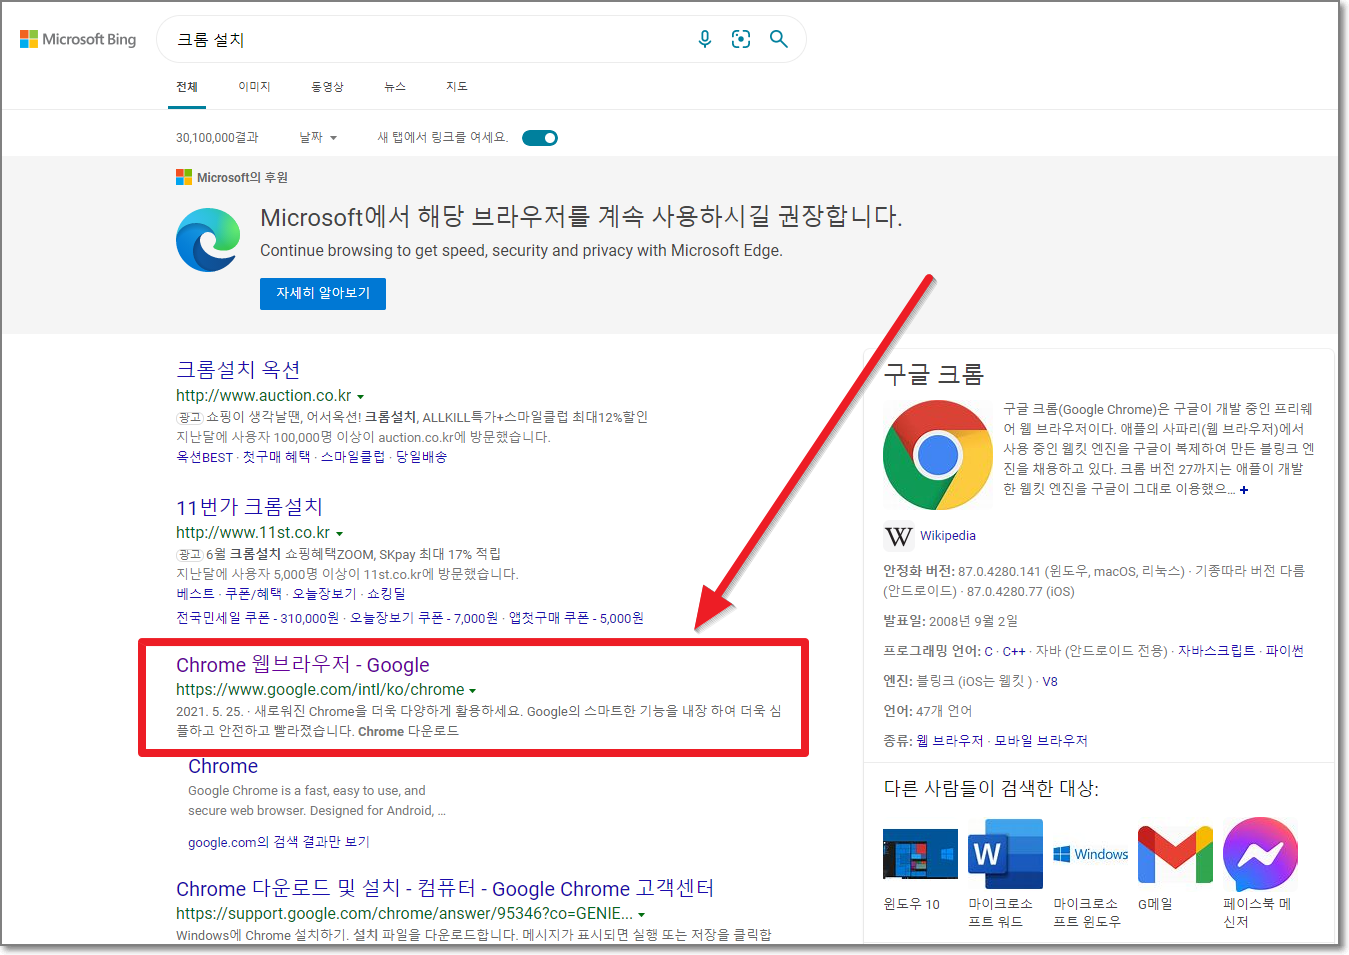1349x955 pixels.
Task: Click 쿠폰/혜택 sitelink
Action: click(253, 594)
